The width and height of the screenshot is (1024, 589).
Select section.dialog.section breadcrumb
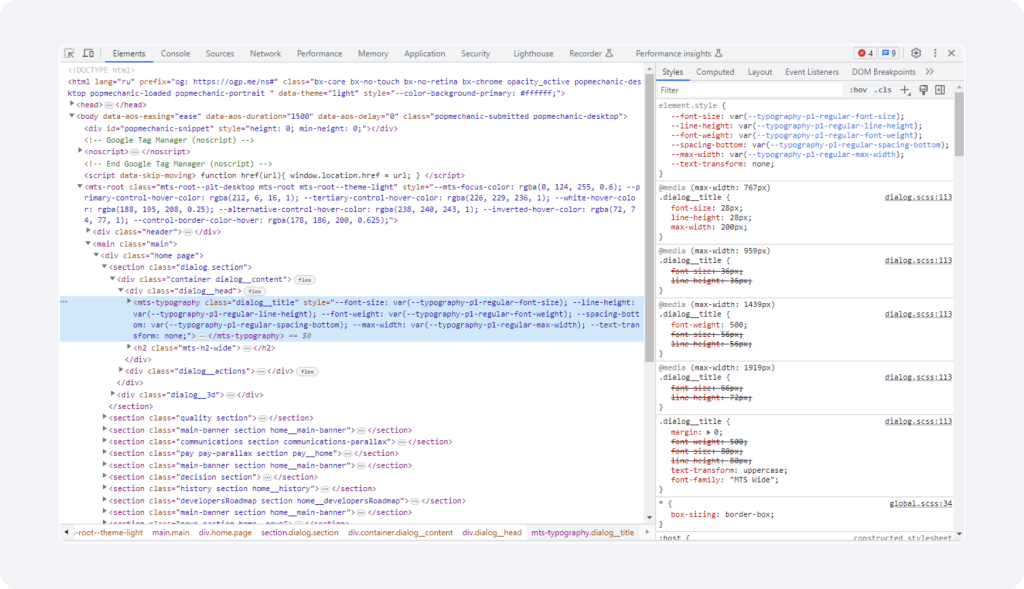pyautogui.click(x=300, y=533)
